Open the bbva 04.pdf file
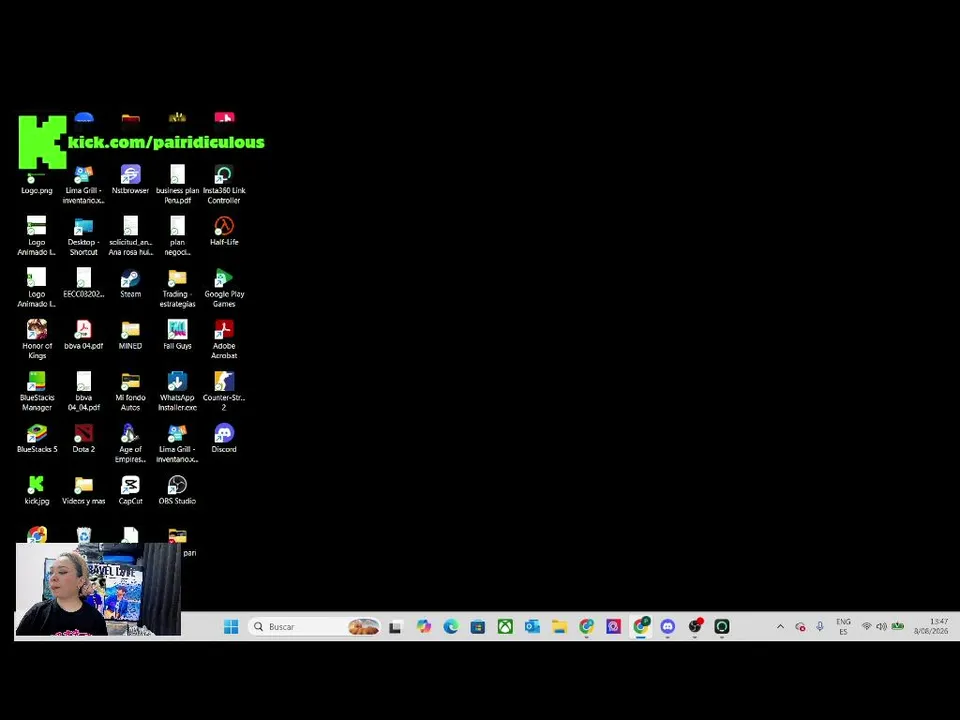The height and width of the screenshot is (720, 960). (83, 335)
